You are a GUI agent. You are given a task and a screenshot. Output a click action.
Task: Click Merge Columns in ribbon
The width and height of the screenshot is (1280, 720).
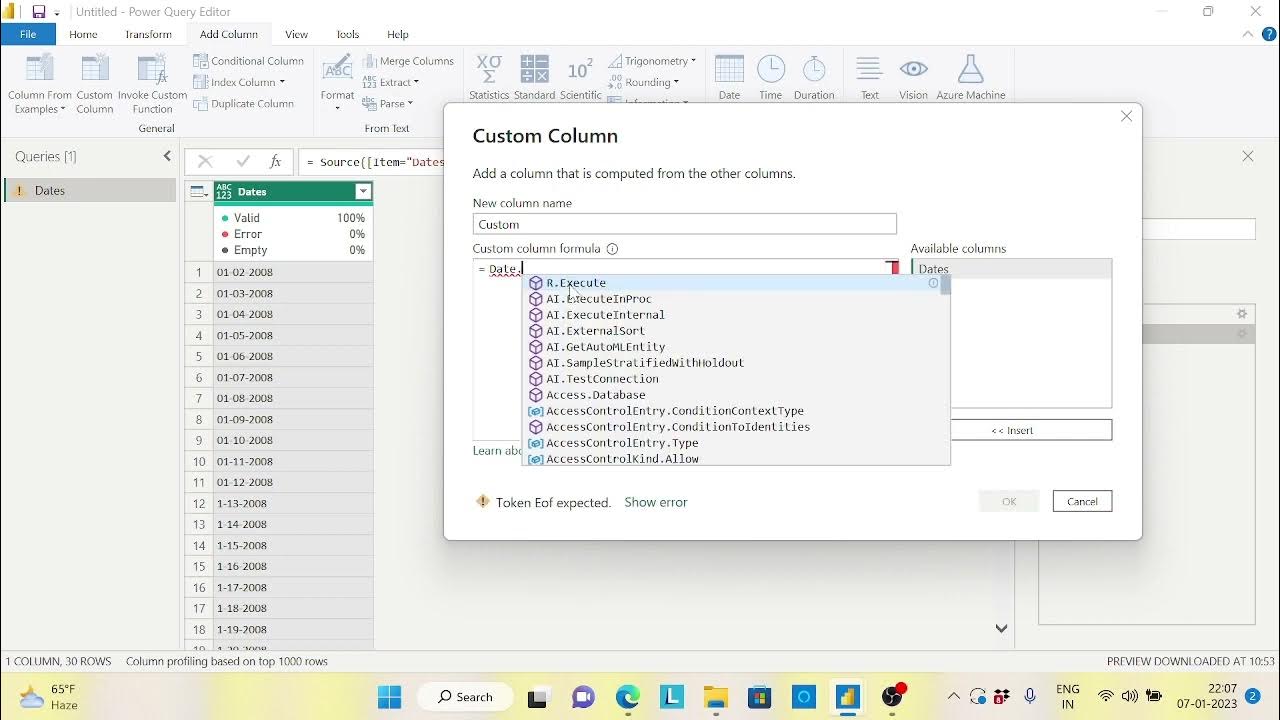point(408,61)
